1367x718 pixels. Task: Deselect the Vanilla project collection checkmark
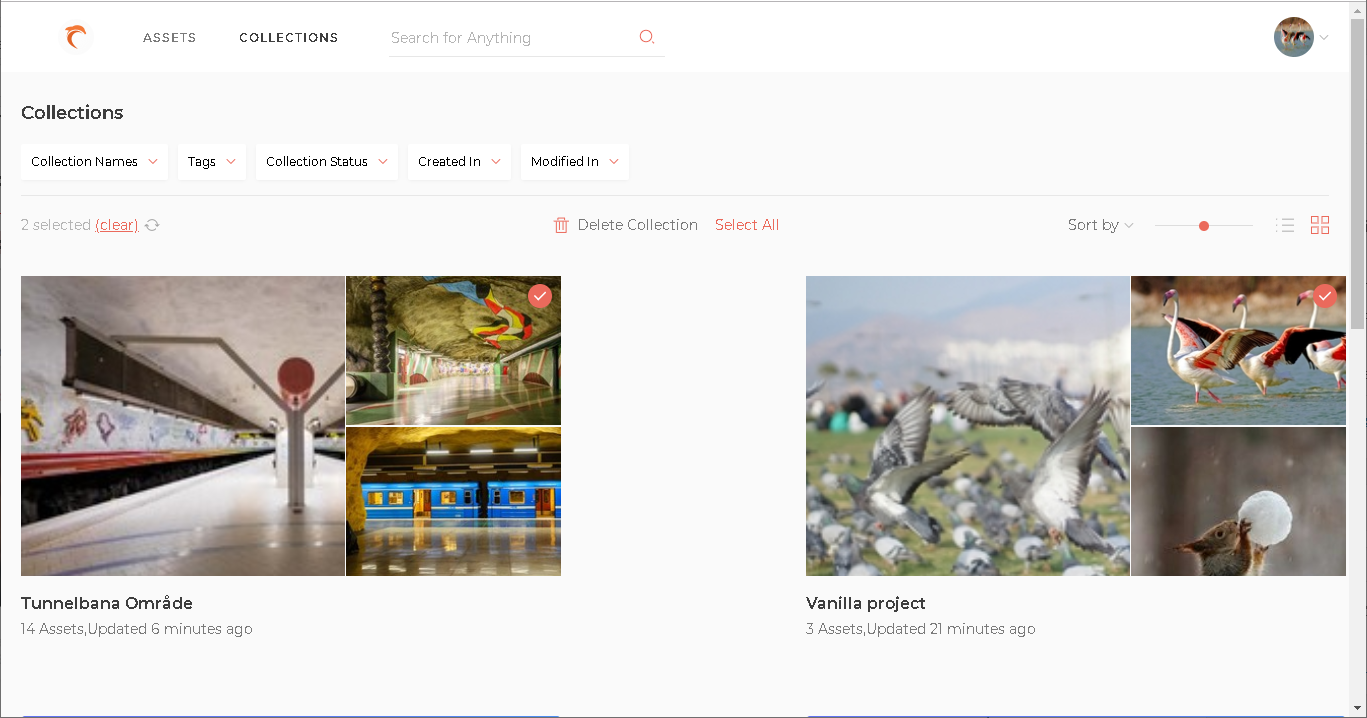pos(1325,296)
